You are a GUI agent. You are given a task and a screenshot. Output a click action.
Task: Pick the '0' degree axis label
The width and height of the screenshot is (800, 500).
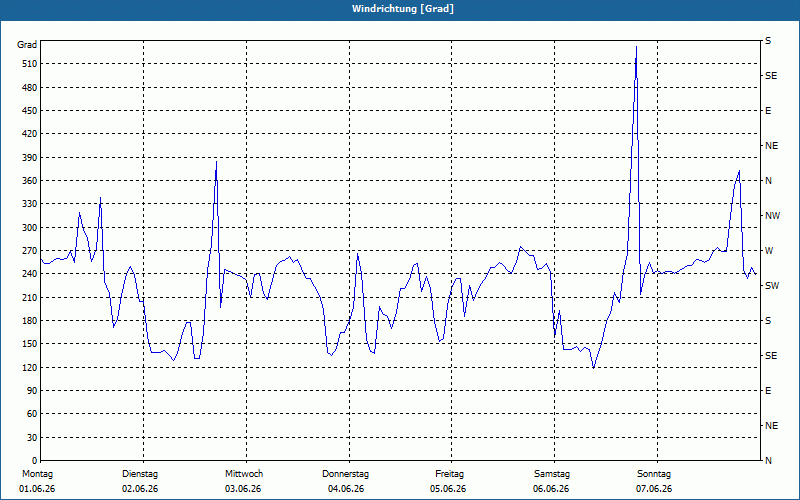tap(35, 461)
